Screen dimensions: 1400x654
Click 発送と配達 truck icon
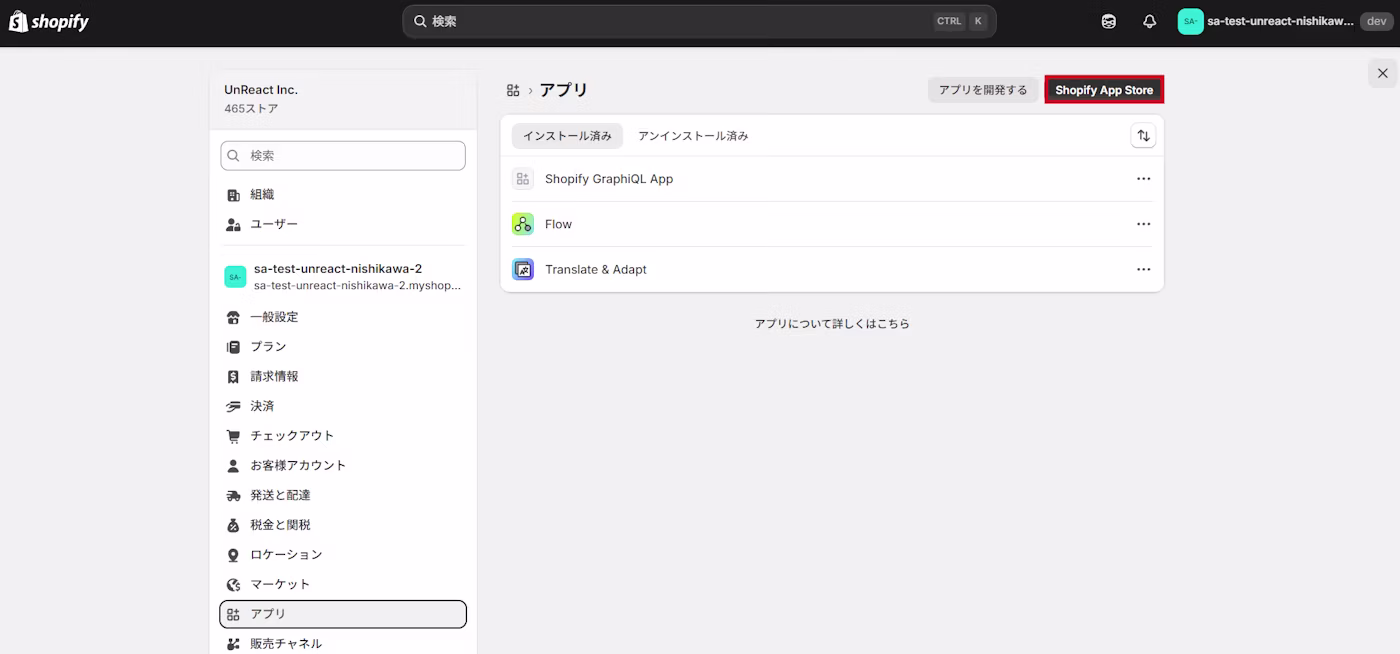(233, 495)
